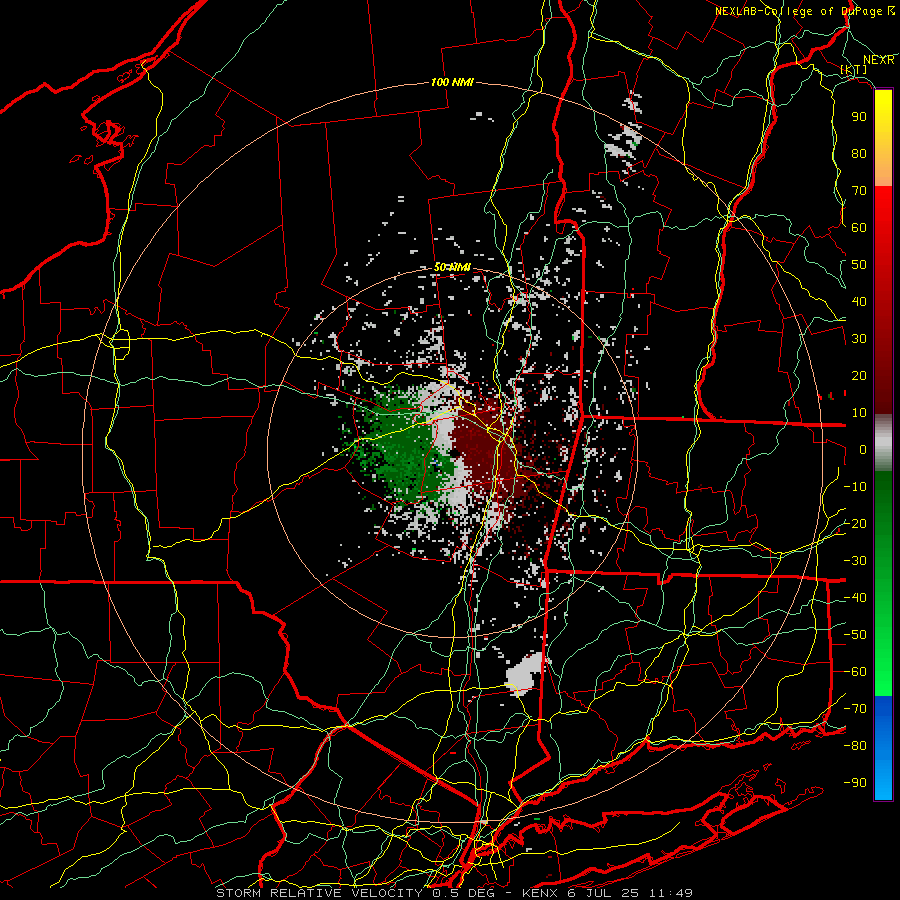Click the 40 value on the velocity scale
Image resolution: width=900 pixels, height=900 pixels.
tap(859, 301)
